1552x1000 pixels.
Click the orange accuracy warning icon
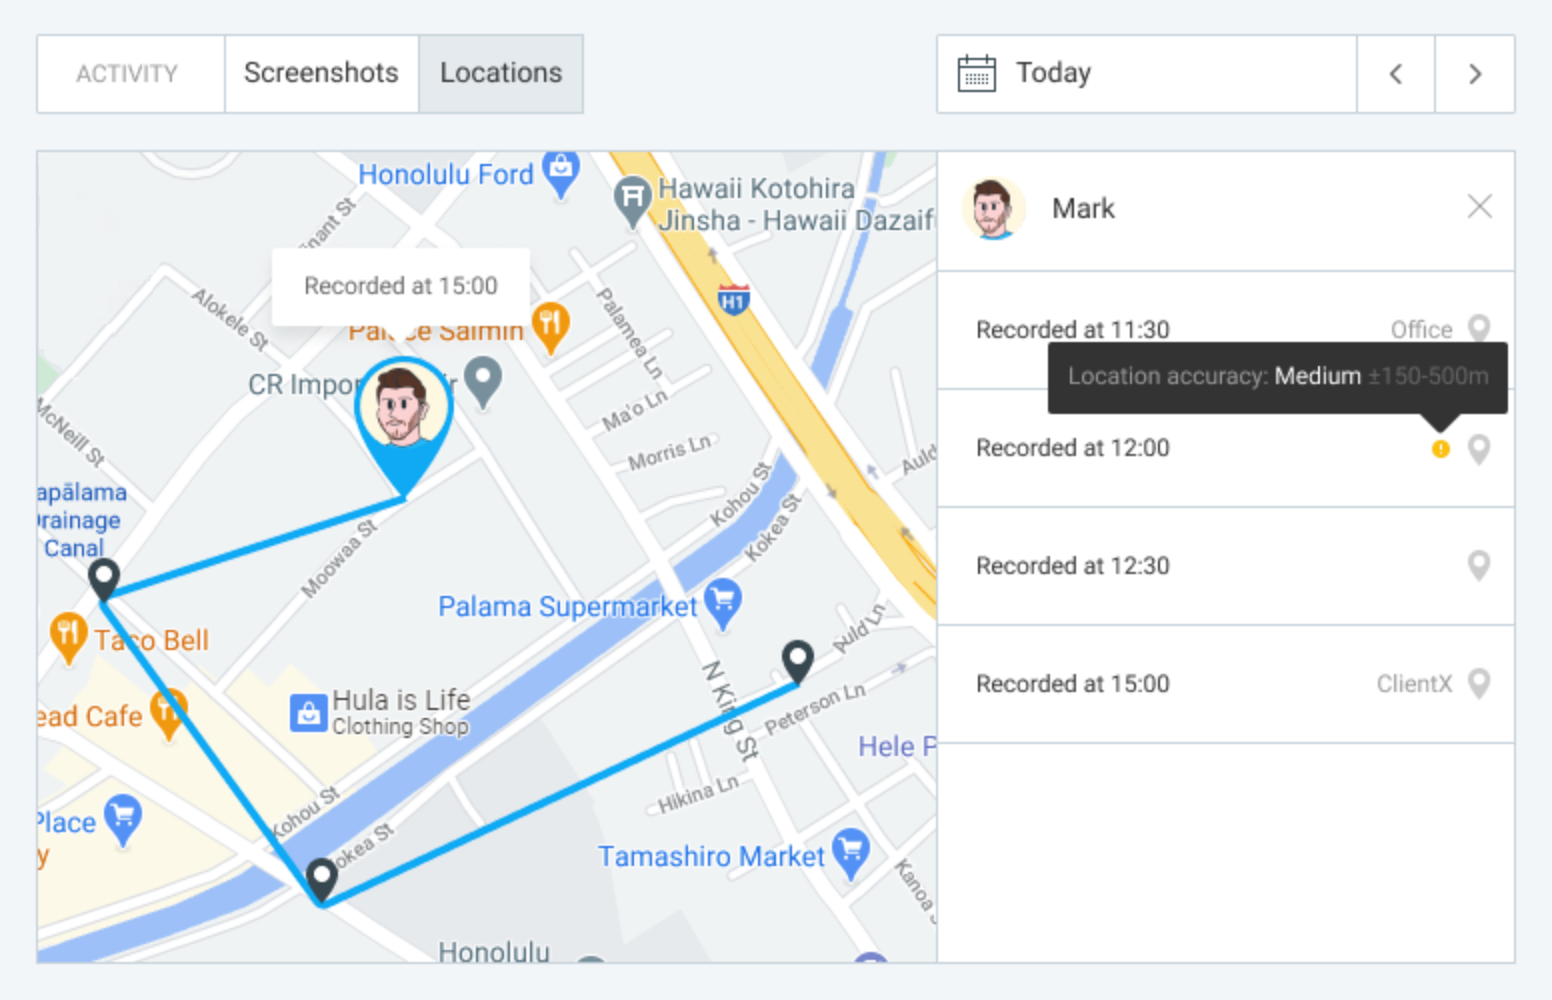point(1441,449)
